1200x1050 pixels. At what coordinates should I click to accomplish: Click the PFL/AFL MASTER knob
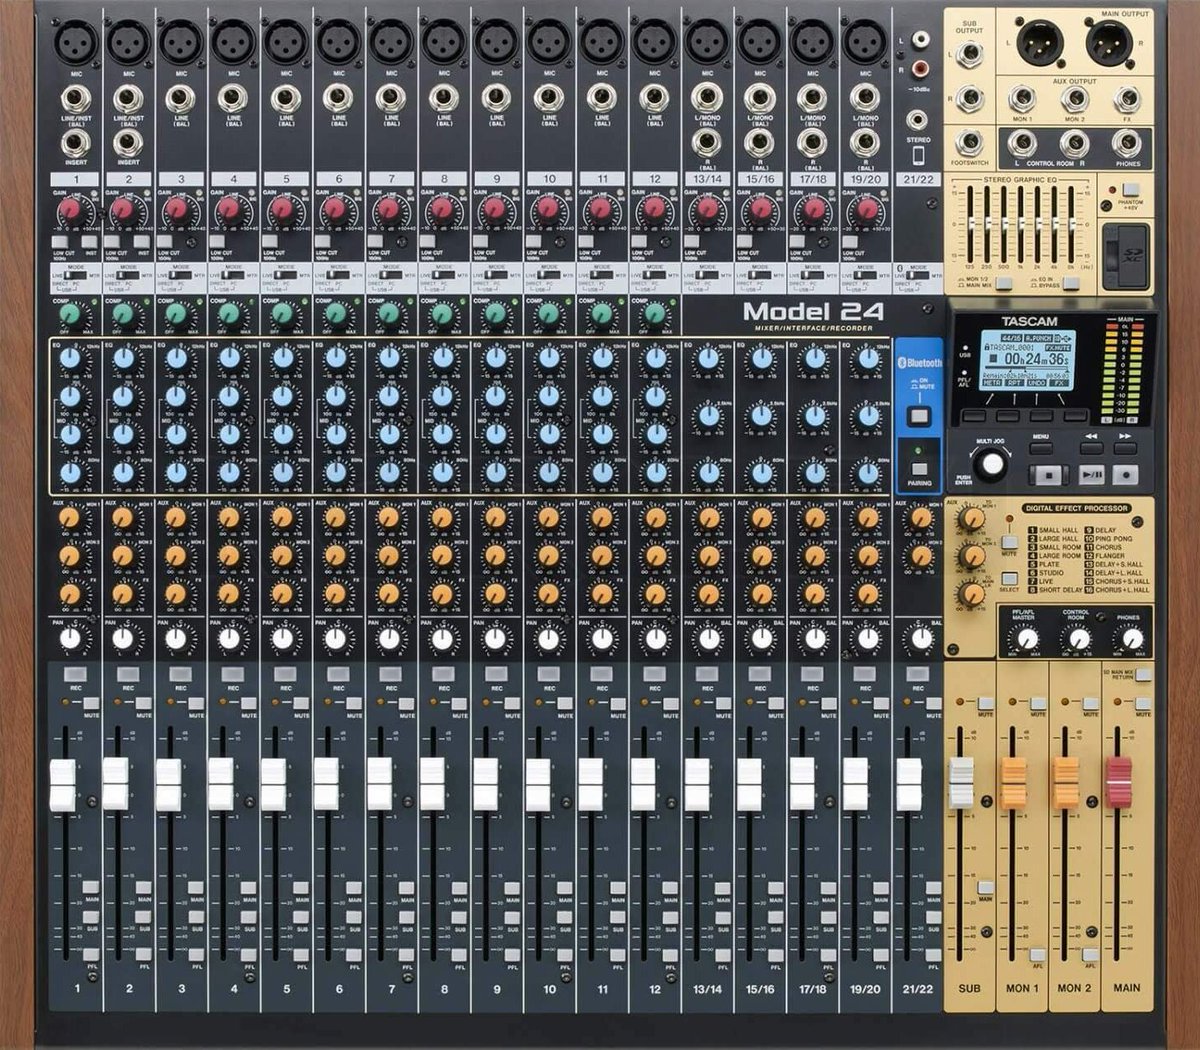[x=1026, y=639]
